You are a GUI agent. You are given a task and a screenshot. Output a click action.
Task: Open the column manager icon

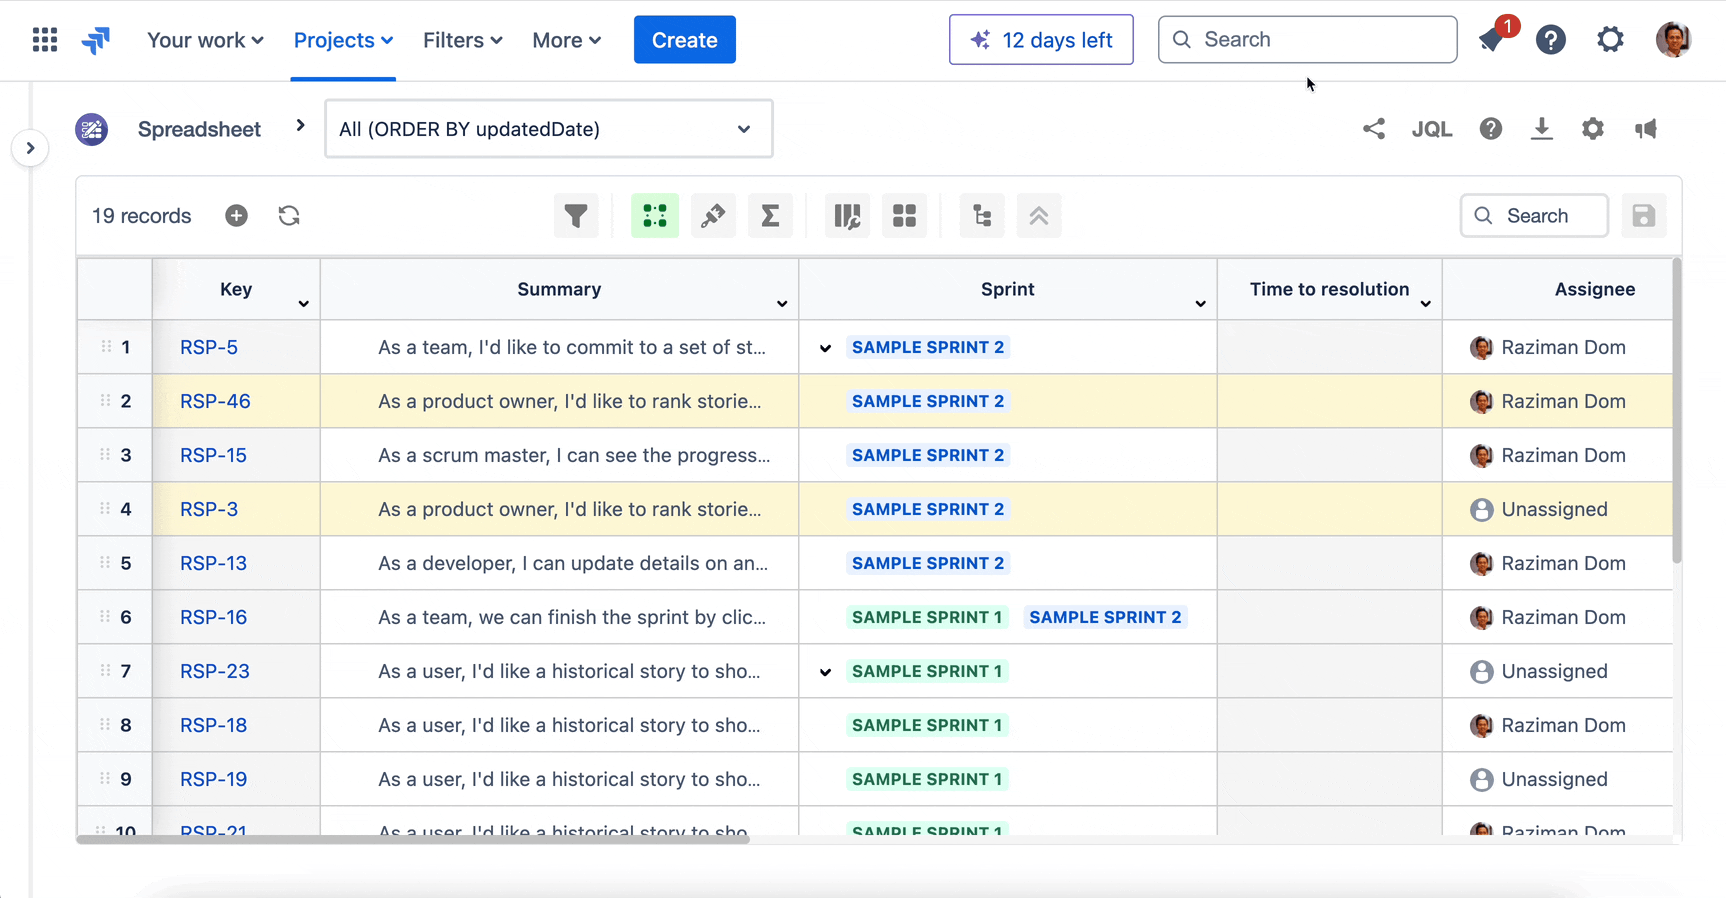pos(847,216)
